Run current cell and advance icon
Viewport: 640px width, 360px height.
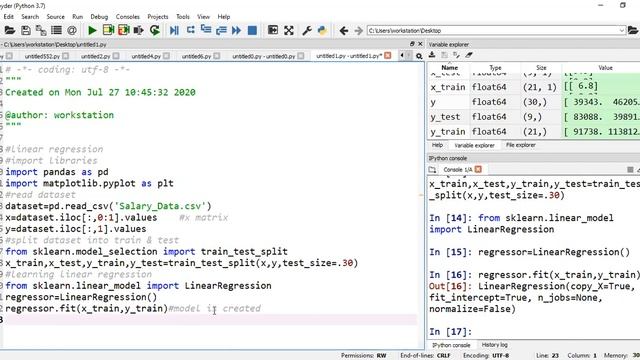pos(124,30)
